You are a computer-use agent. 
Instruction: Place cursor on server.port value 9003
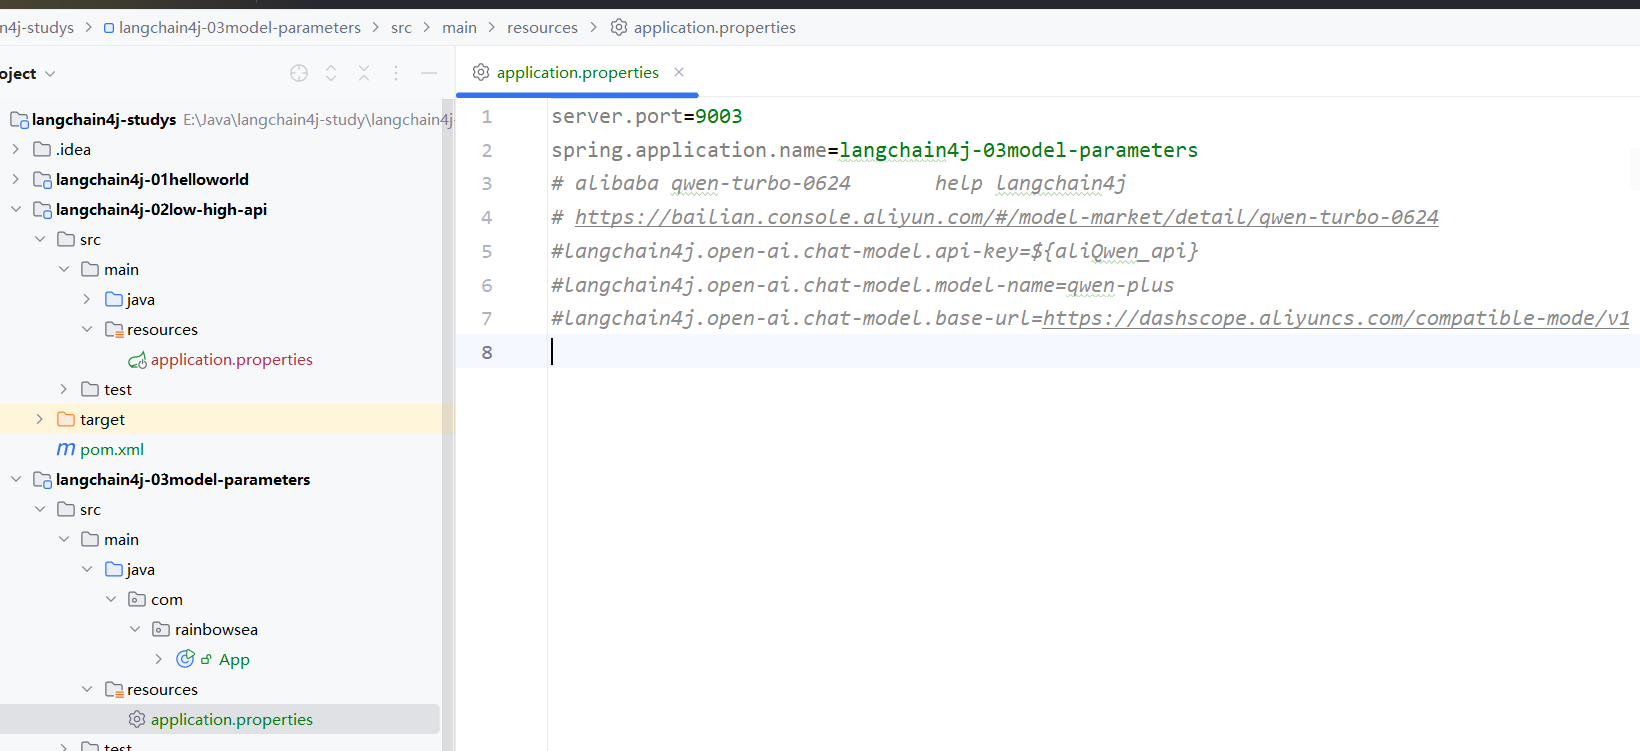tap(719, 116)
